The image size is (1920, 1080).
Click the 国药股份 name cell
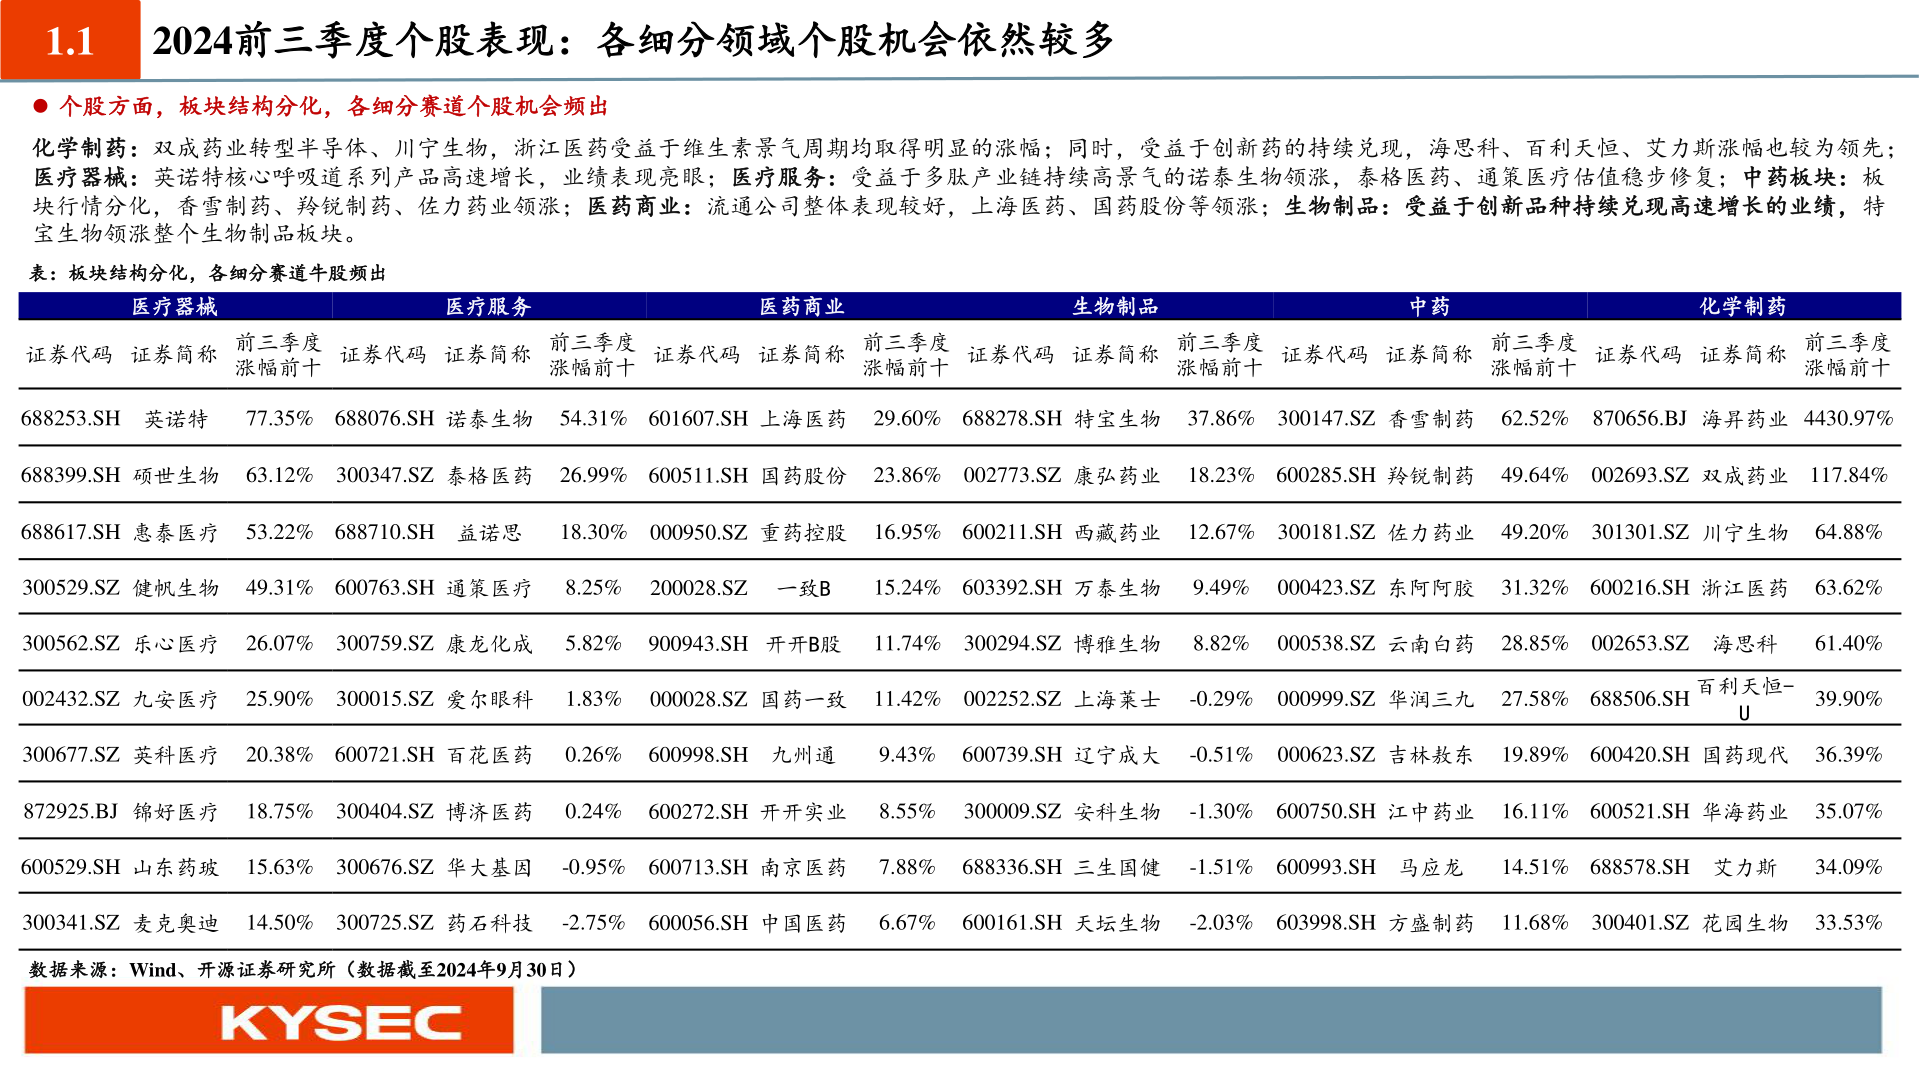[x=804, y=476]
